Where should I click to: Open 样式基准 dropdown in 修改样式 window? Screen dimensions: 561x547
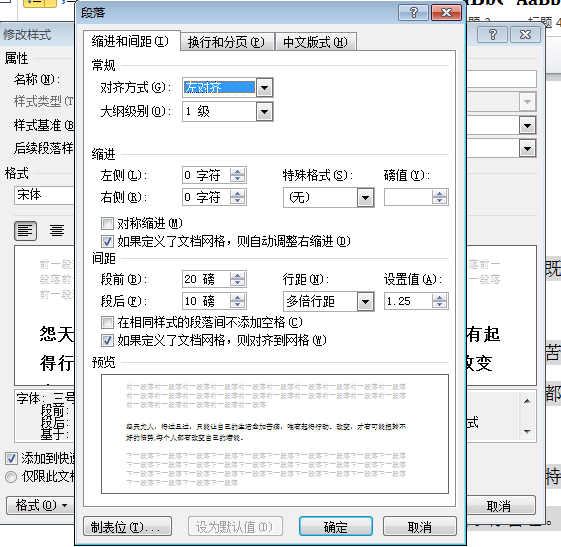pos(527,126)
